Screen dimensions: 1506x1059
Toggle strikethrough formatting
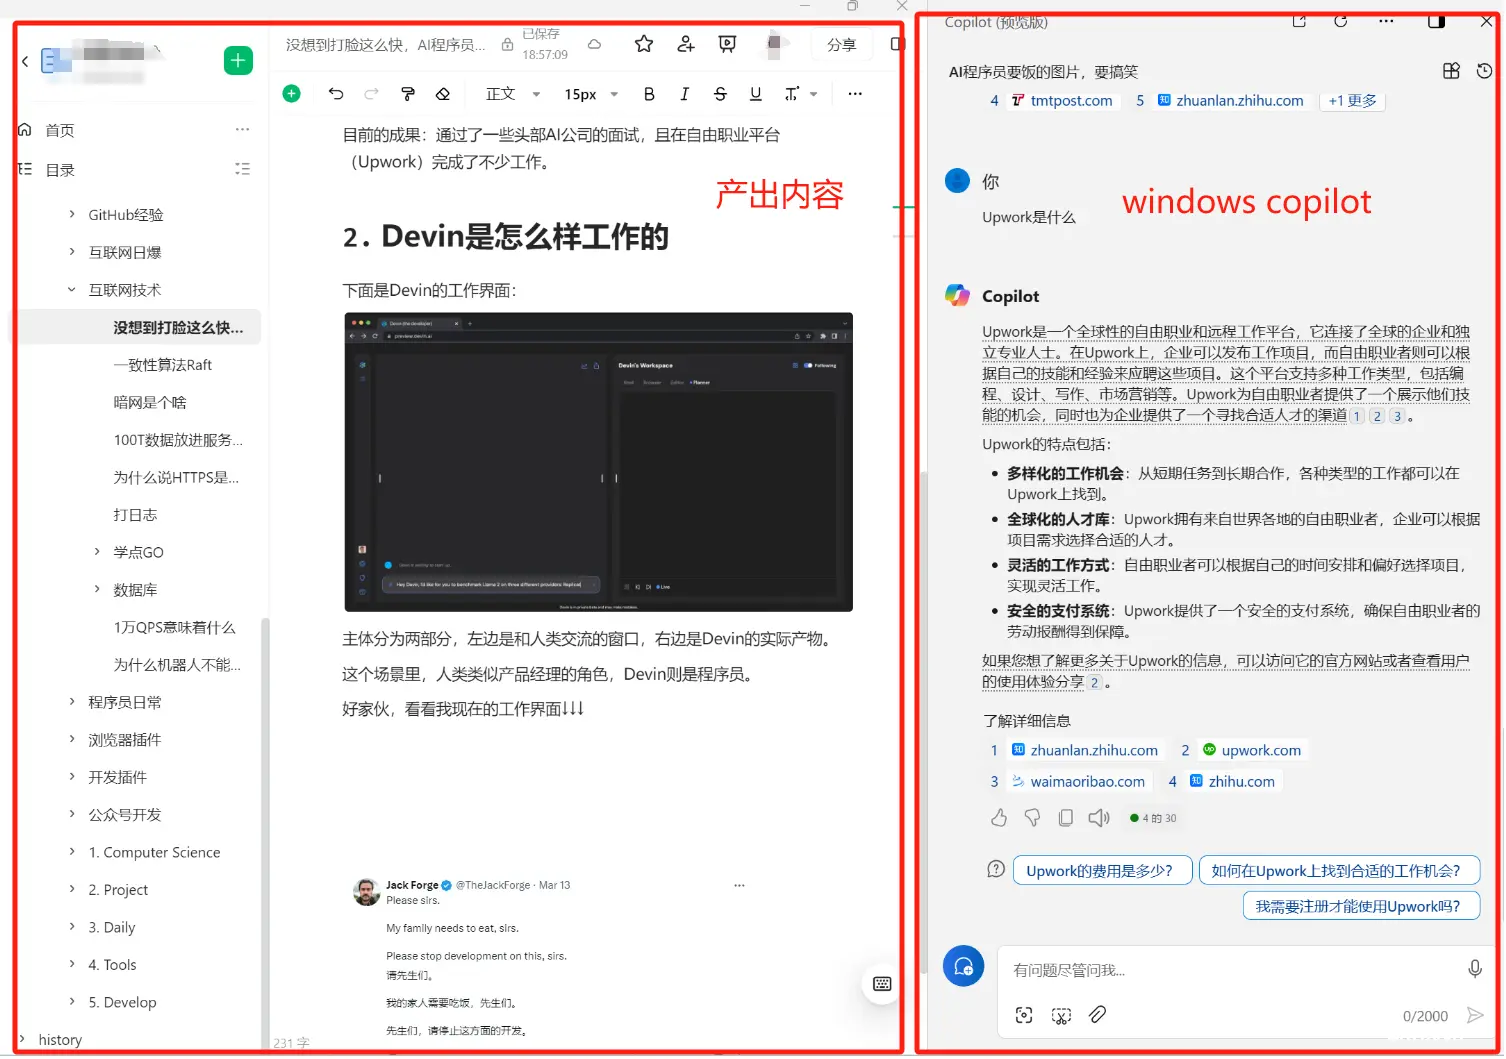pos(720,94)
